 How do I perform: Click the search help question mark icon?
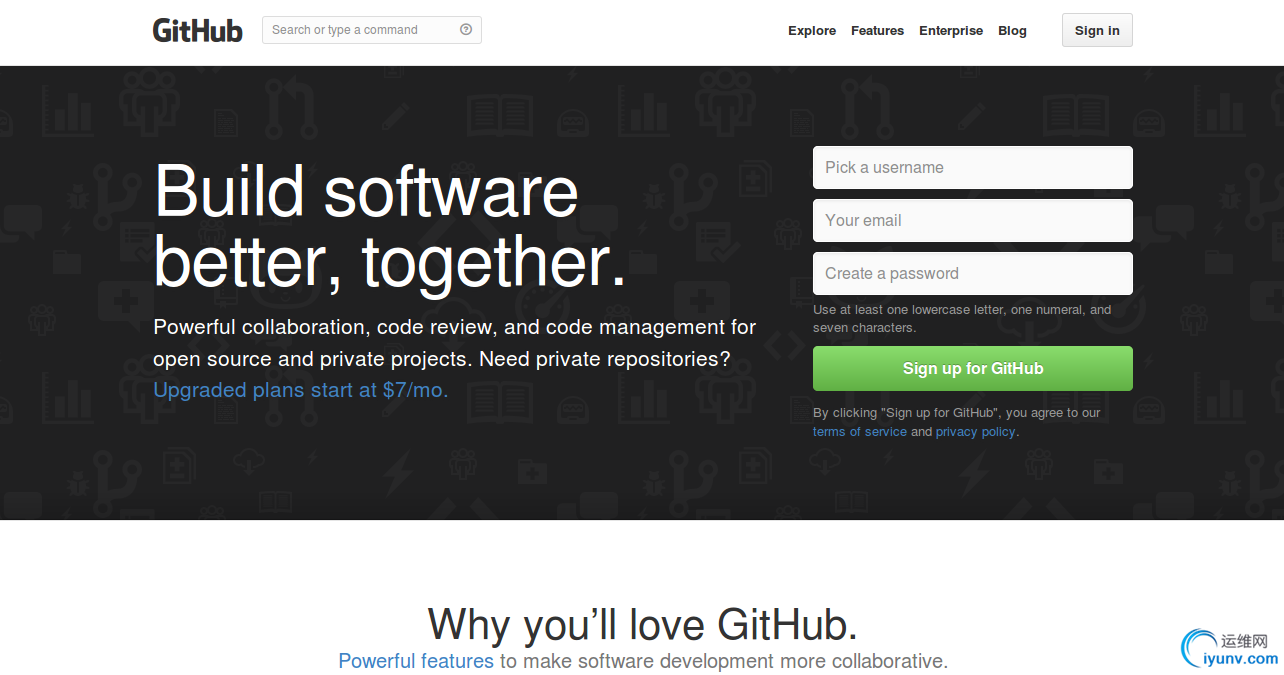click(x=466, y=30)
